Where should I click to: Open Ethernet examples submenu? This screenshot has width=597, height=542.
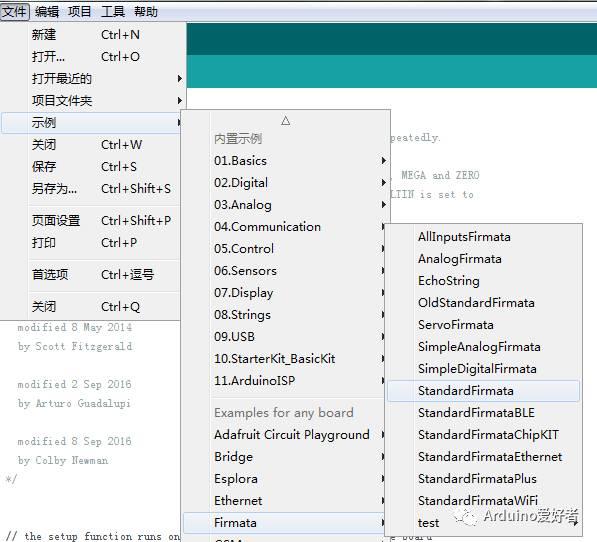click(284, 501)
